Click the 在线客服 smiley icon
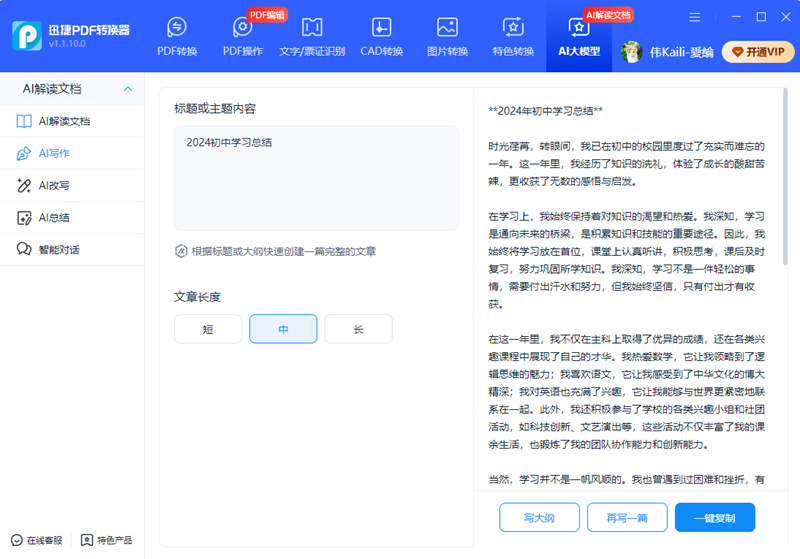The image size is (800, 559). coord(17,540)
